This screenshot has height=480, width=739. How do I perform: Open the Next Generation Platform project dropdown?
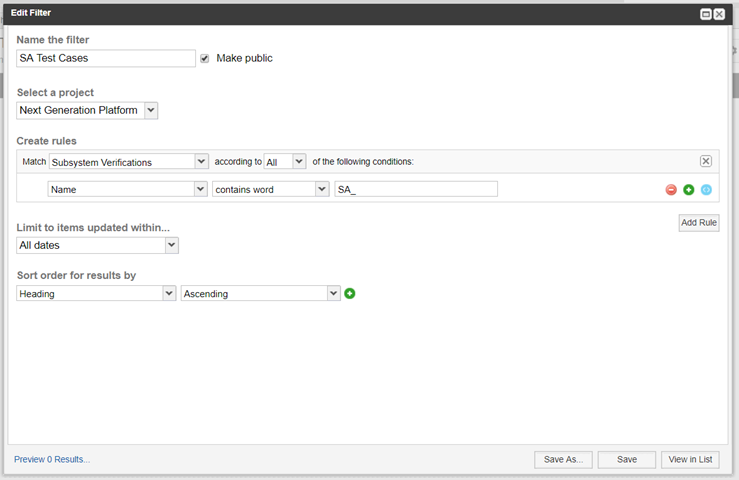87,110
